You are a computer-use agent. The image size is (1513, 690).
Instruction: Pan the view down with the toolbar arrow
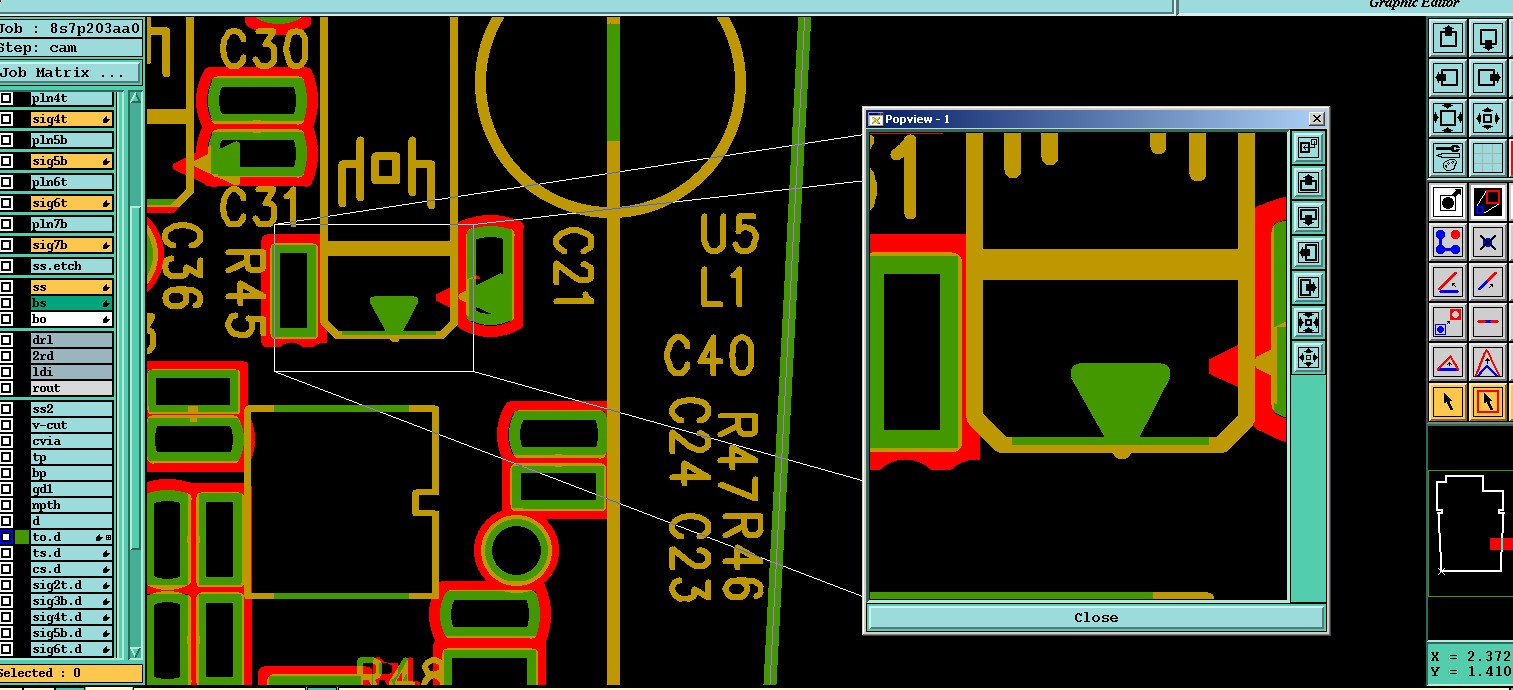pos(1488,39)
